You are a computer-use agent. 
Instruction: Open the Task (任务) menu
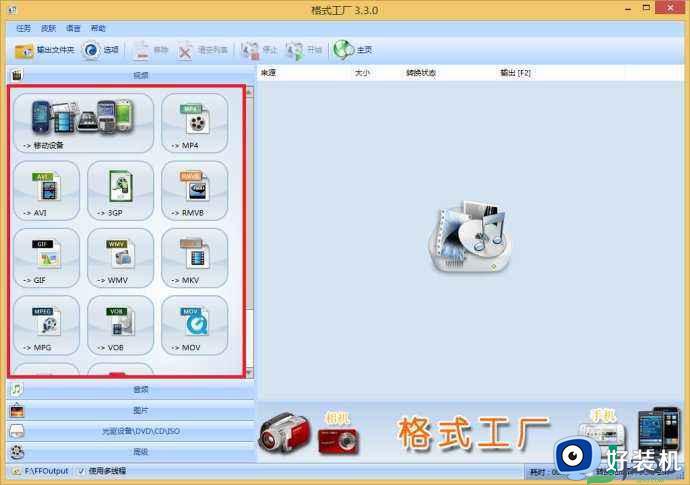[x=23, y=28]
